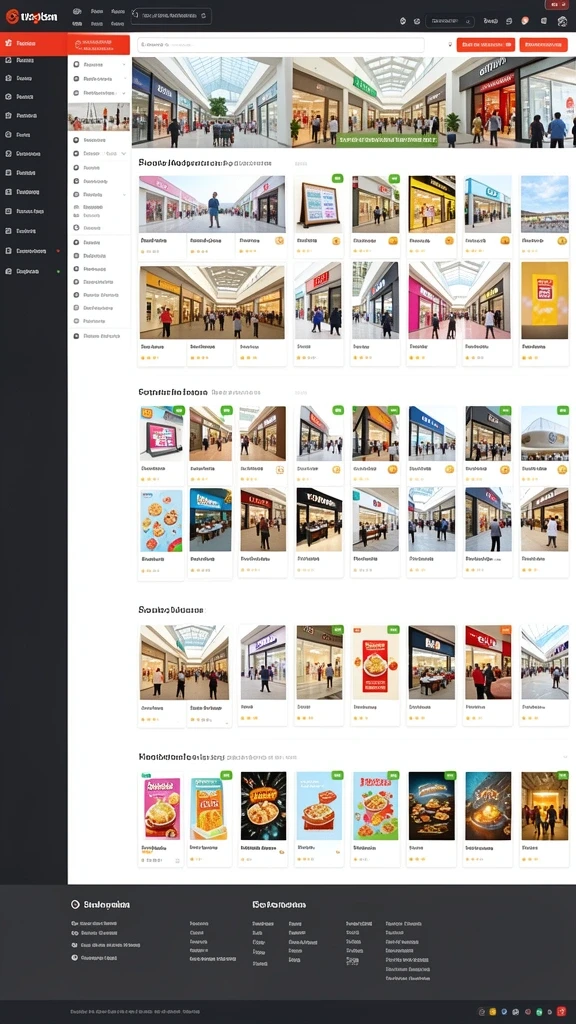Open the dropdown field in the dark top header bar
Screen dimensions: 576x1024
coord(171,16)
